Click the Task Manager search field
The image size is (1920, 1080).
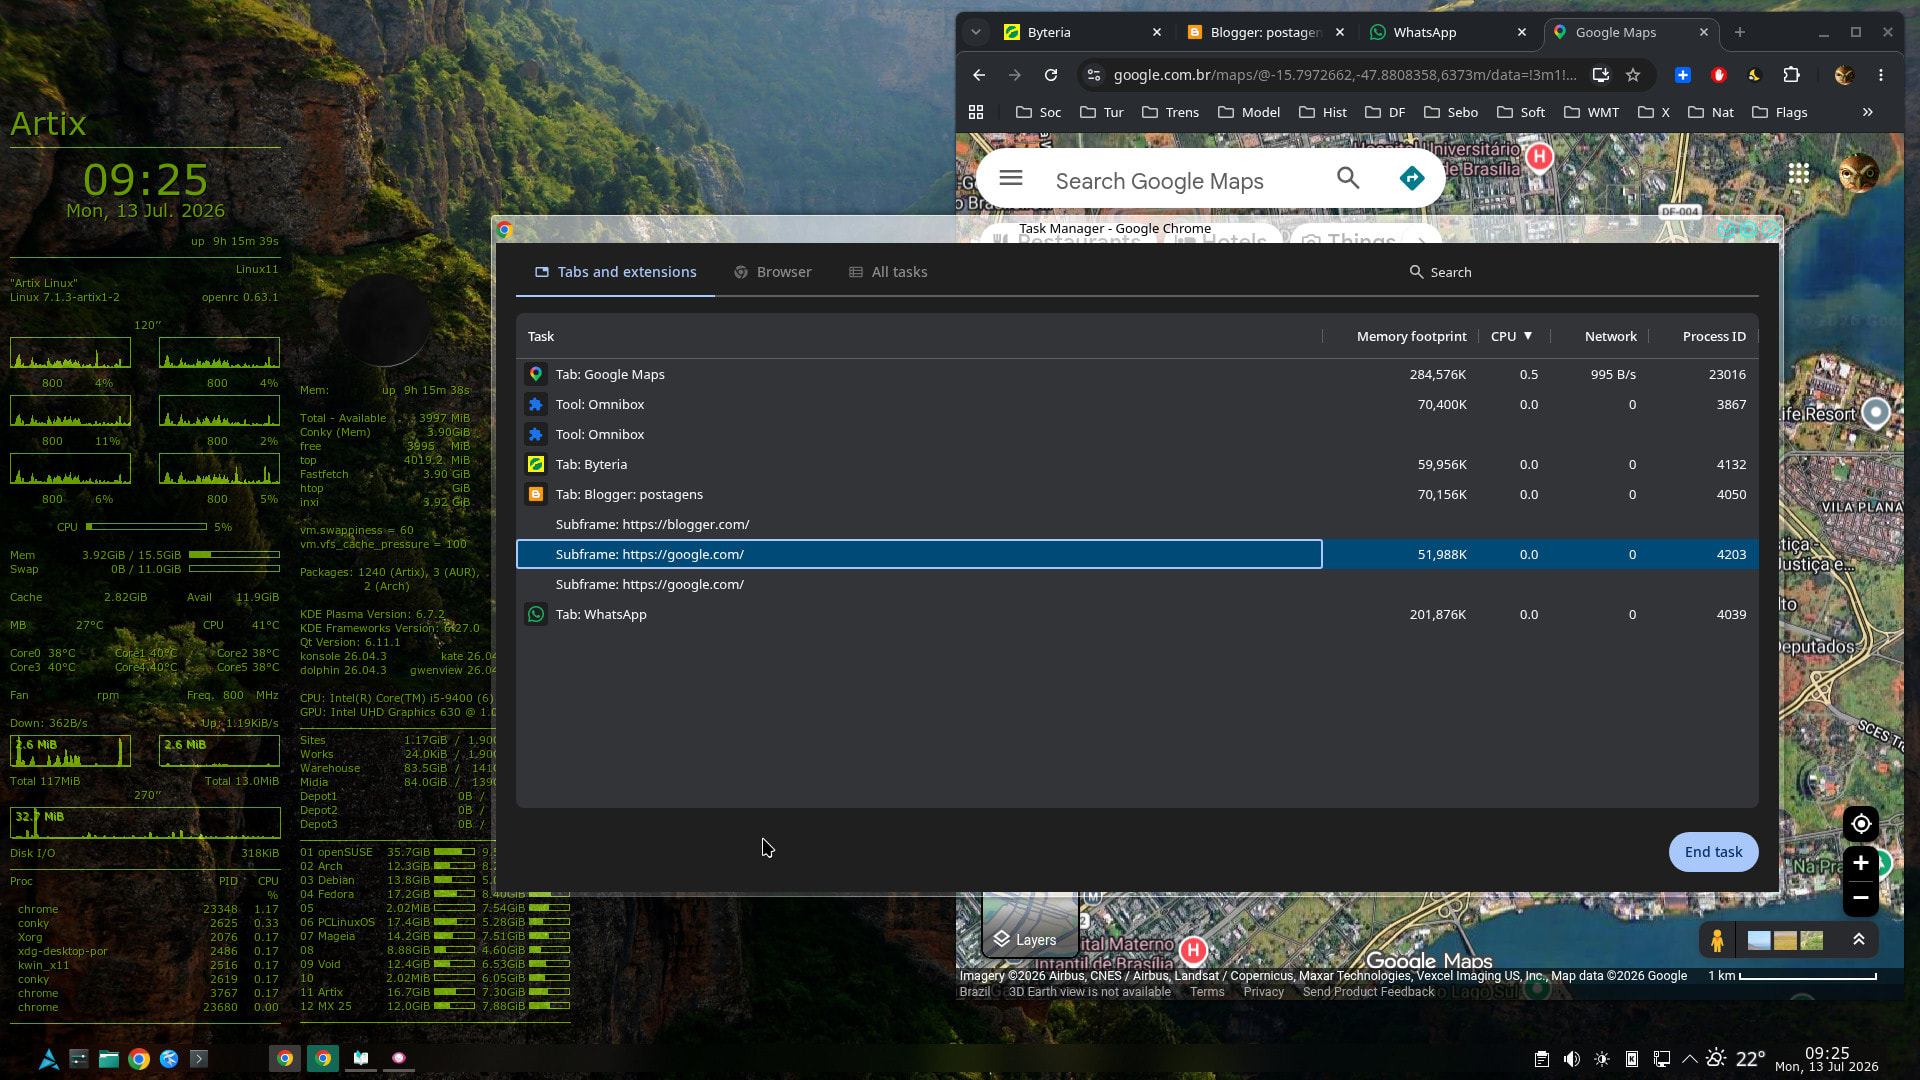point(1580,272)
